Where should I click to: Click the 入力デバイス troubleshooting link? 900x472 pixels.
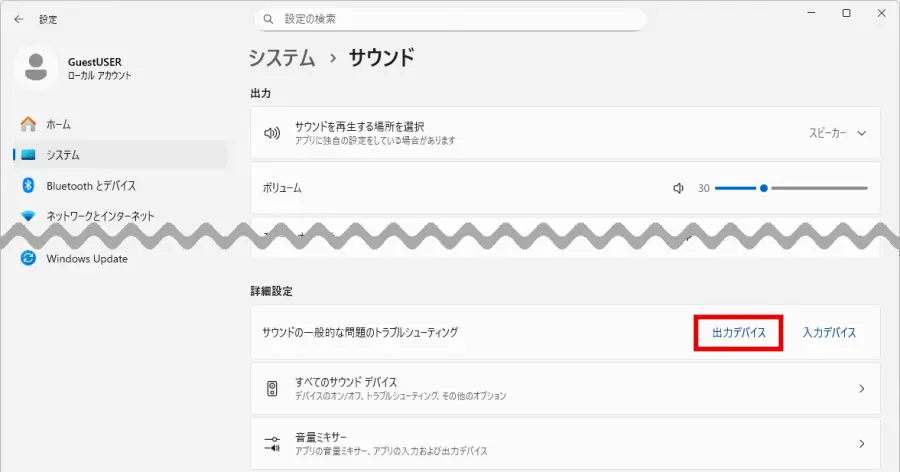pyautogui.click(x=829, y=332)
